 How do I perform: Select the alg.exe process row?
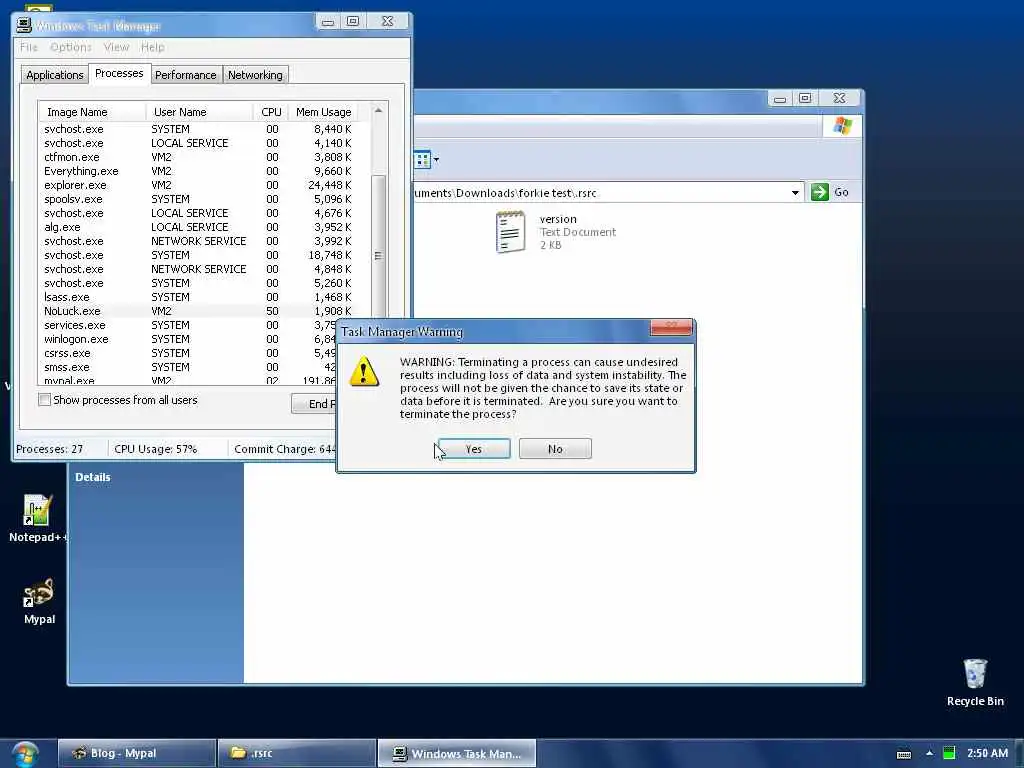tap(198, 227)
